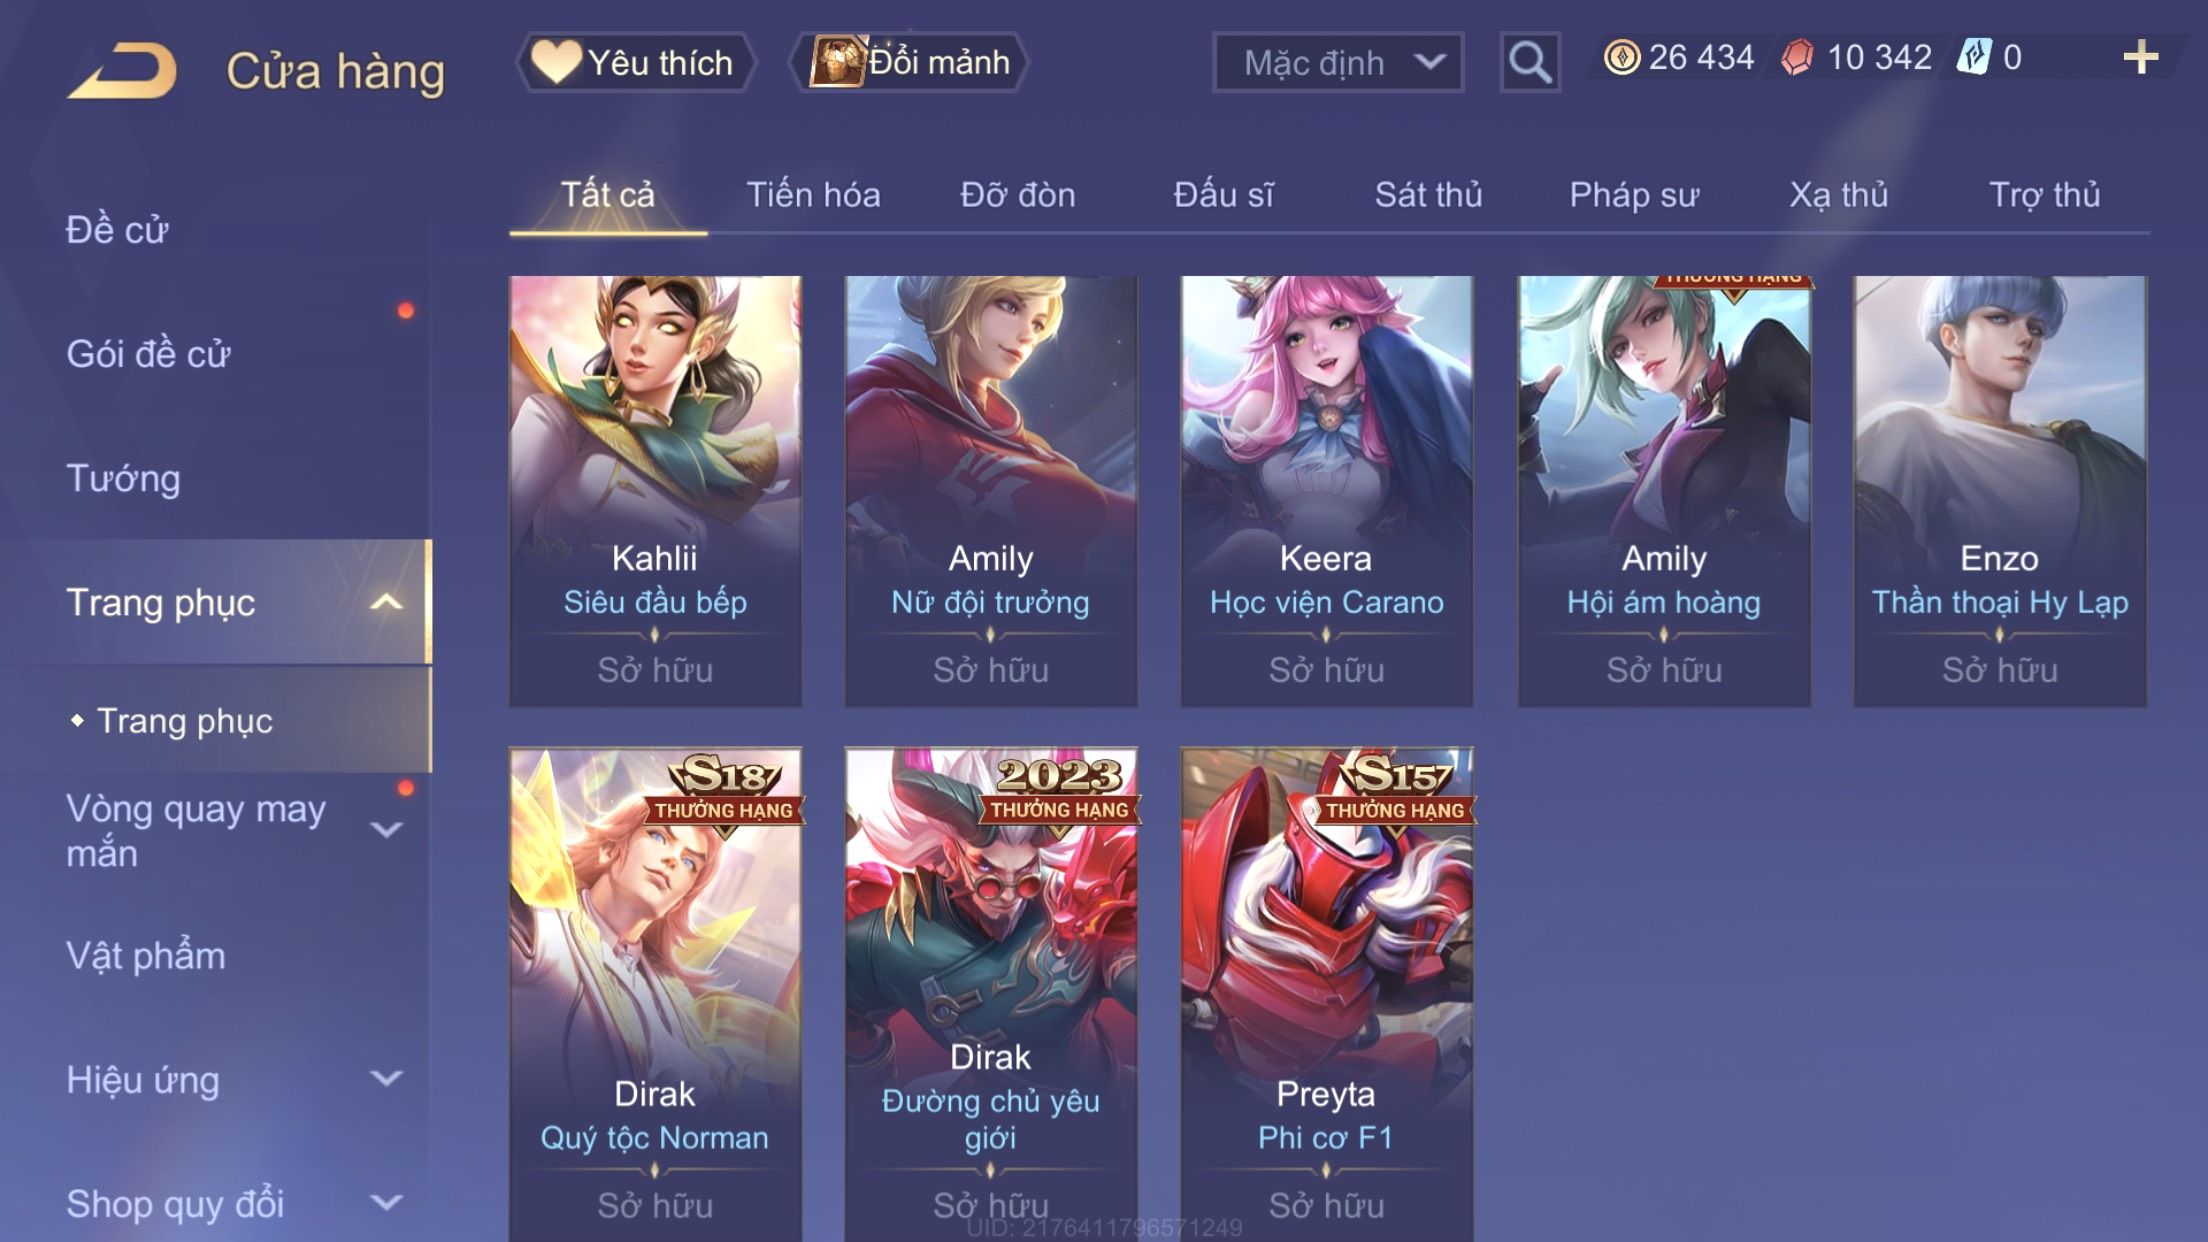Collapse the Trang phục sidebar section
This screenshot has width=2208, height=1242.
(386, 602)
